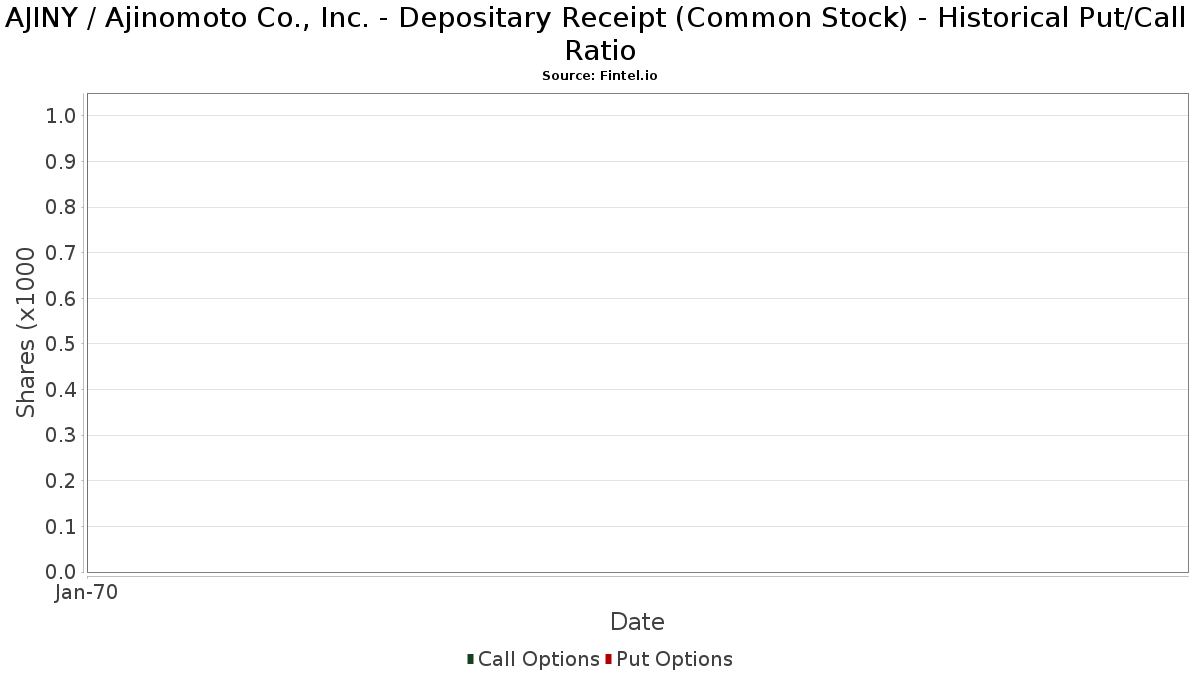
Task: Select the Jan-70 date axis label
Action: coord(86,593)
